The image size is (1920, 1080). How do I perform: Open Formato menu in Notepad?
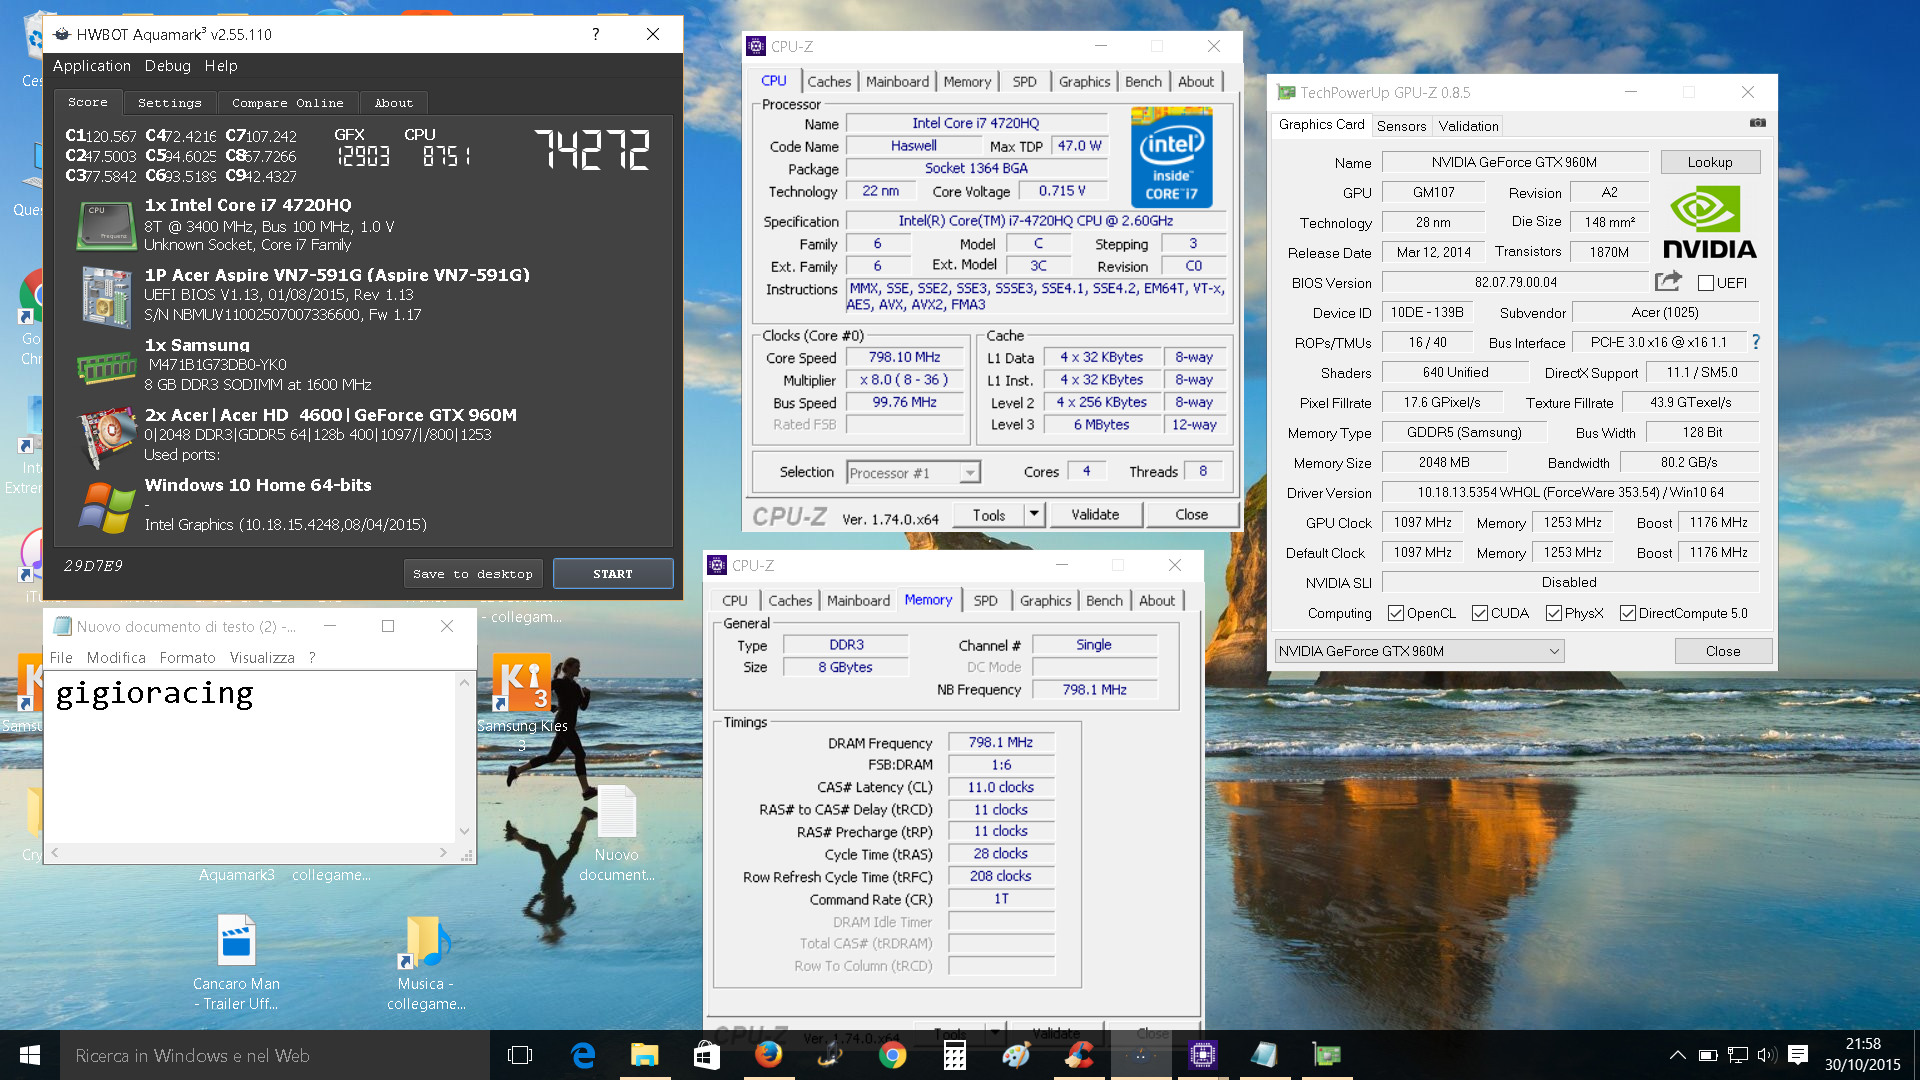[x=187, y=658]
